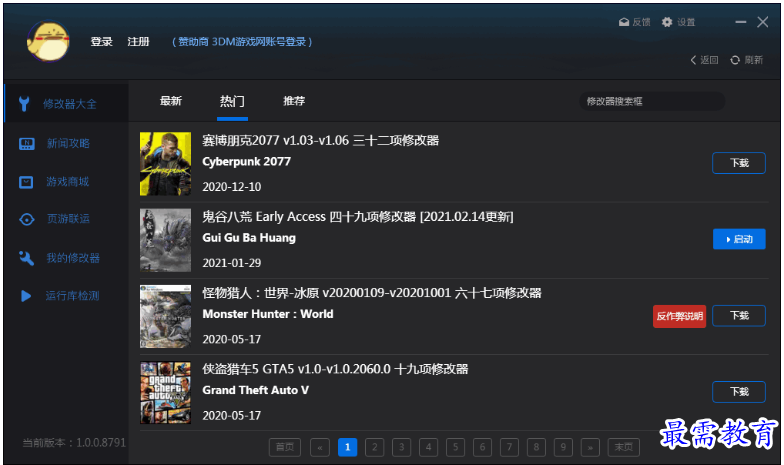Viewport: 784px width, 465px height.
Task: Click the play icon beside 运行库检测
Action: 26,296
